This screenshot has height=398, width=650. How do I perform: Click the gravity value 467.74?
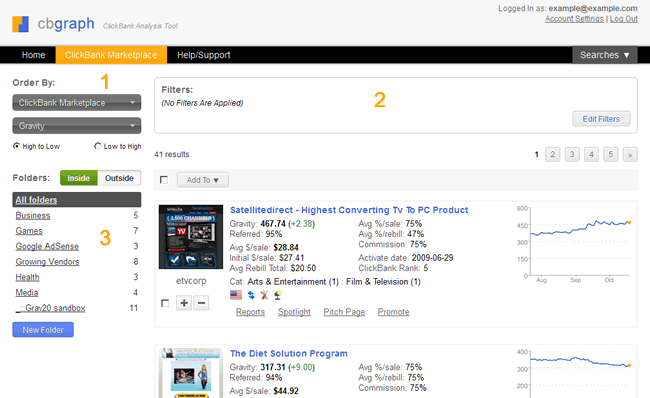(x=273, y=224)
